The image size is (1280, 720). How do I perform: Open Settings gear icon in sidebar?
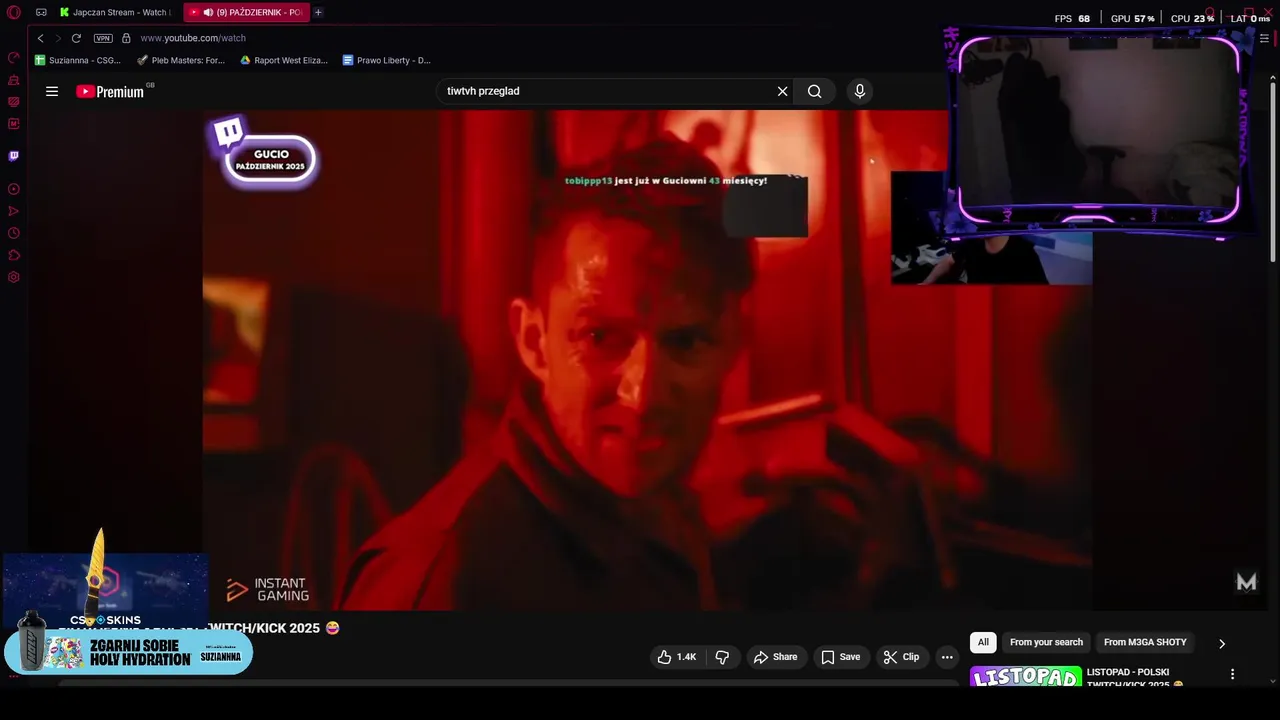14,277
